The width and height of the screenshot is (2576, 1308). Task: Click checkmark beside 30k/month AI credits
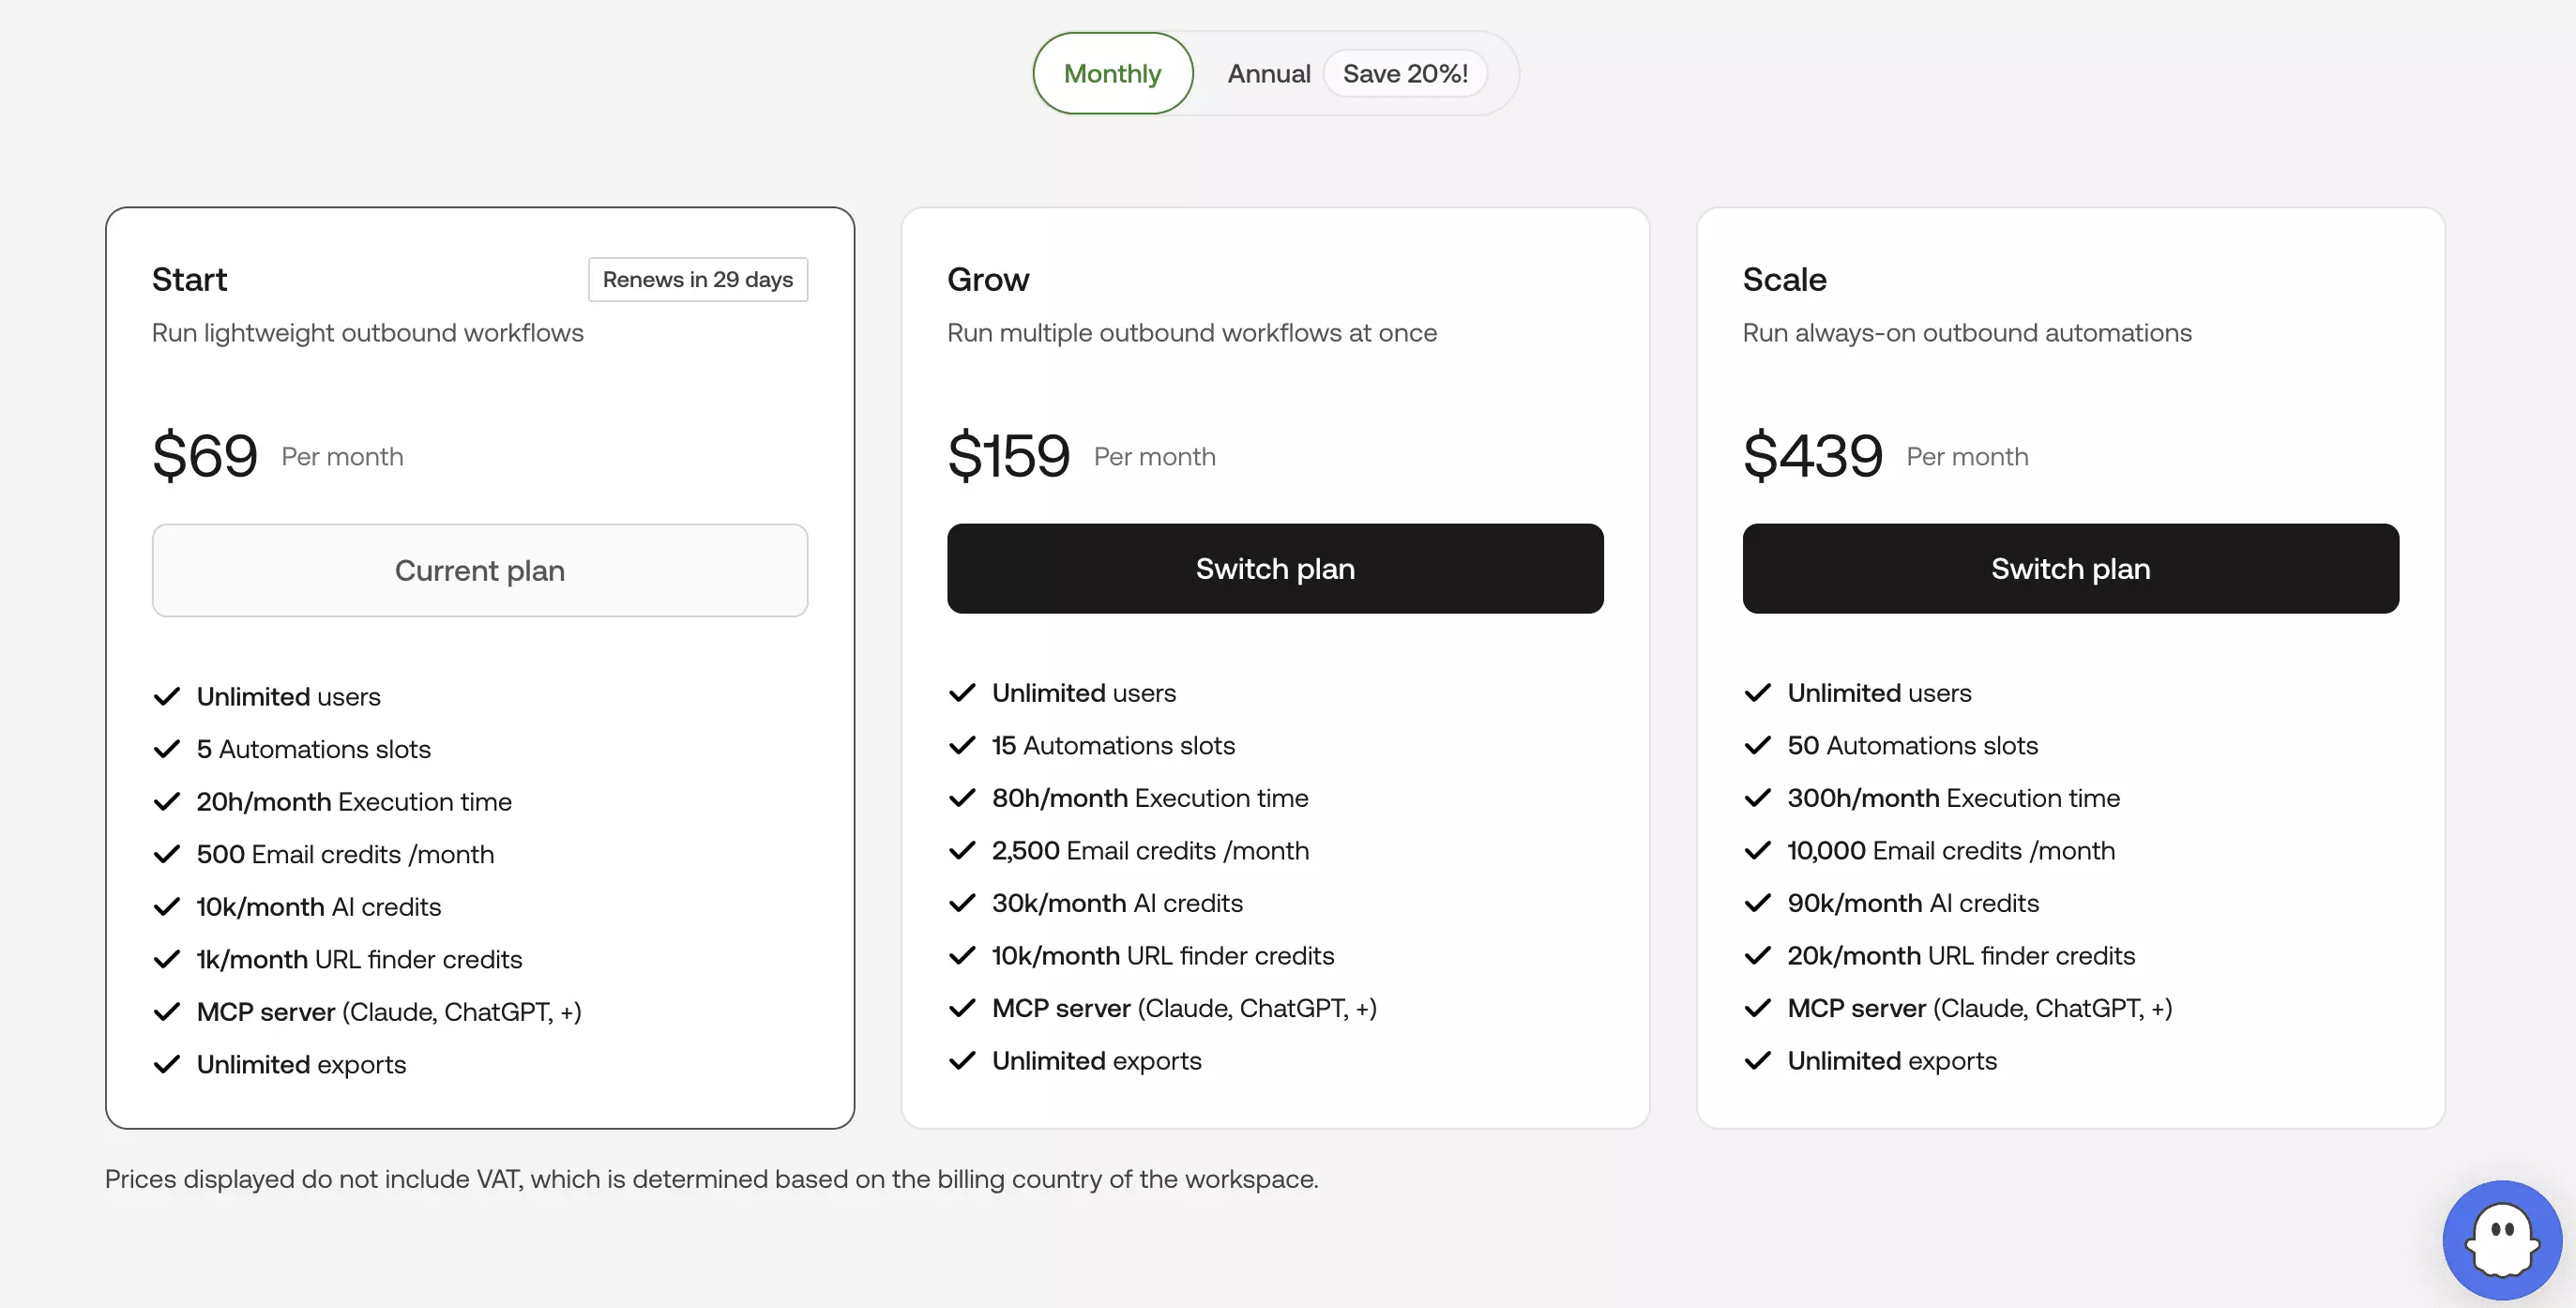click(962, 902)
